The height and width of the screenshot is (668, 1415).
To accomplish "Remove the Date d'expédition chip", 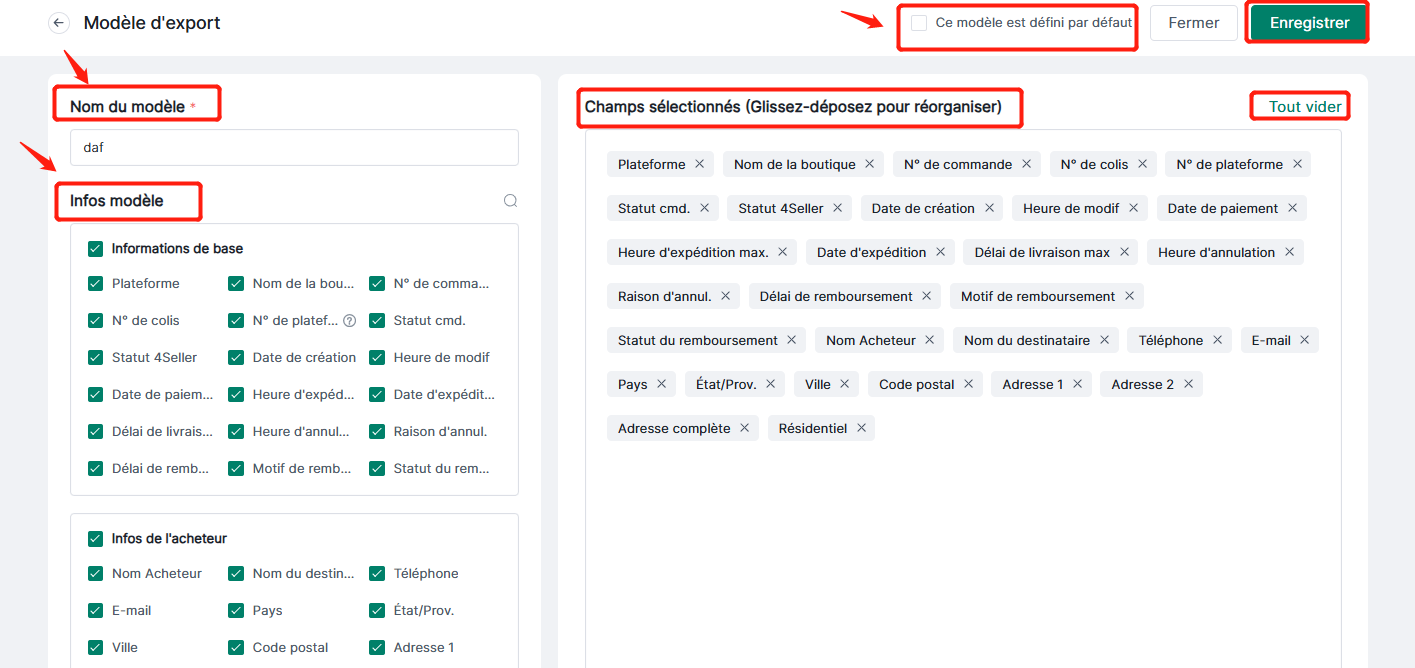I will [x=940, y=252].
